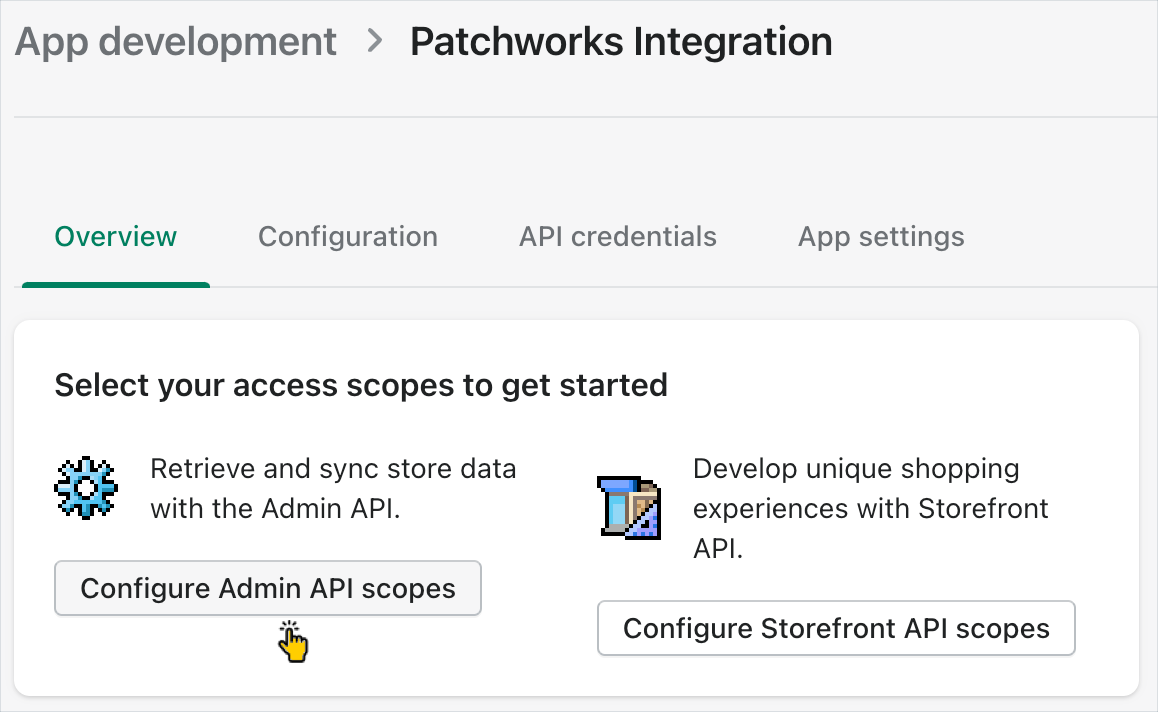Click the yellow hand pointer icon
1158x712 pixels.
(x=293, y=641)
